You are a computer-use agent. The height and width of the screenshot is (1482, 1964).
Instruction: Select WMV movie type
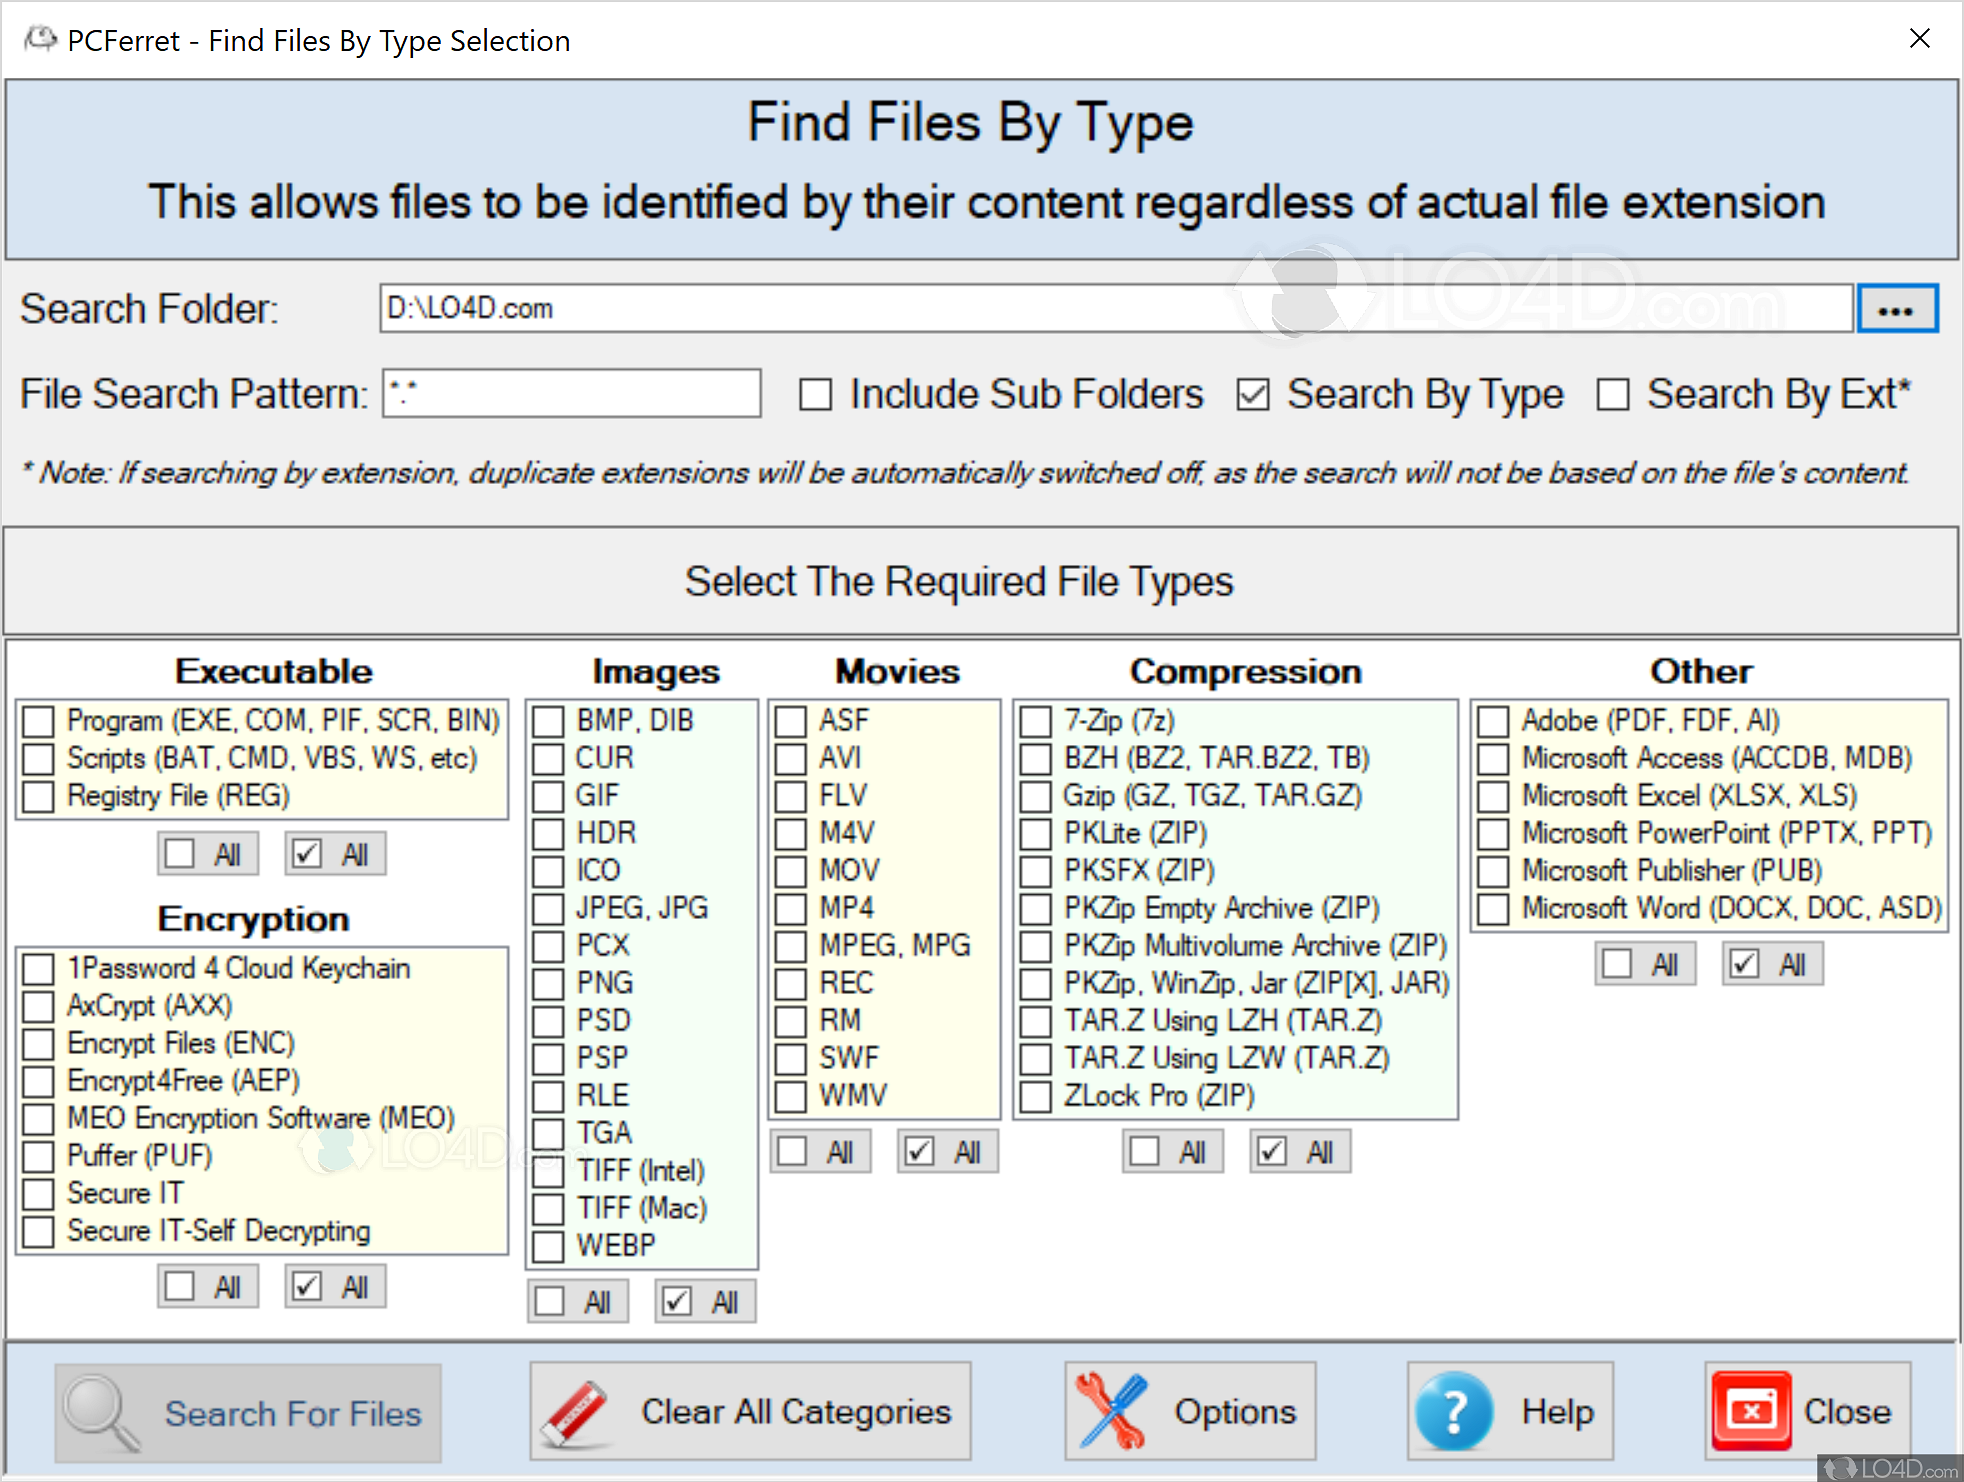tap(791, 1096)
